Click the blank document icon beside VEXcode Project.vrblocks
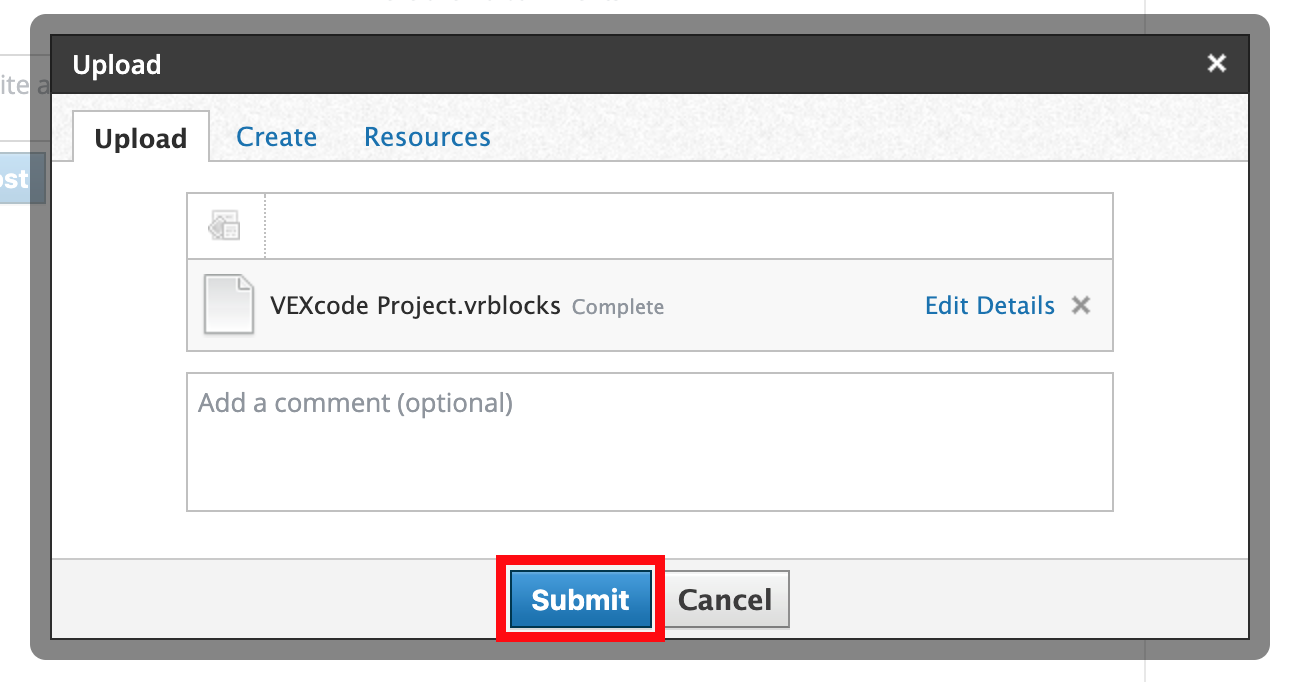 pos(228,305)
